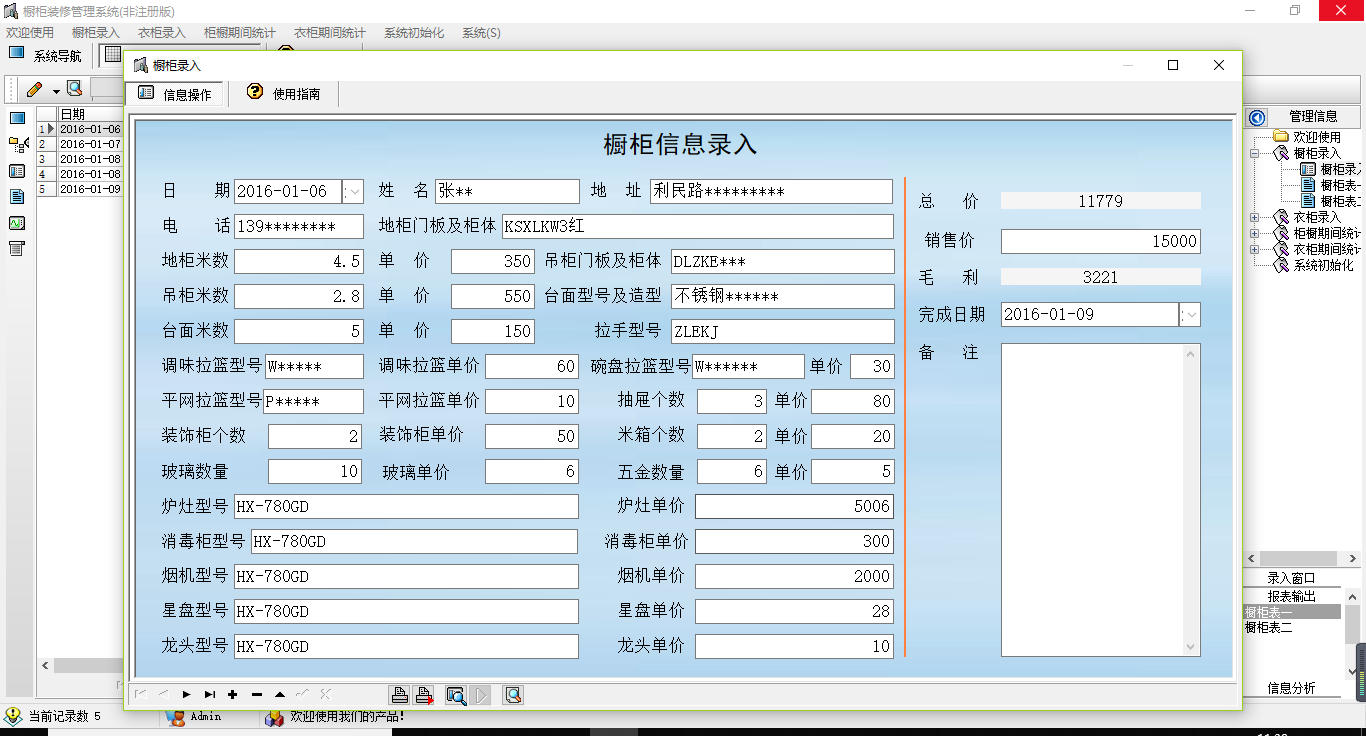
Task: Jump to last record in navigator
Action: pyautogui.click(x=210, y=694)
